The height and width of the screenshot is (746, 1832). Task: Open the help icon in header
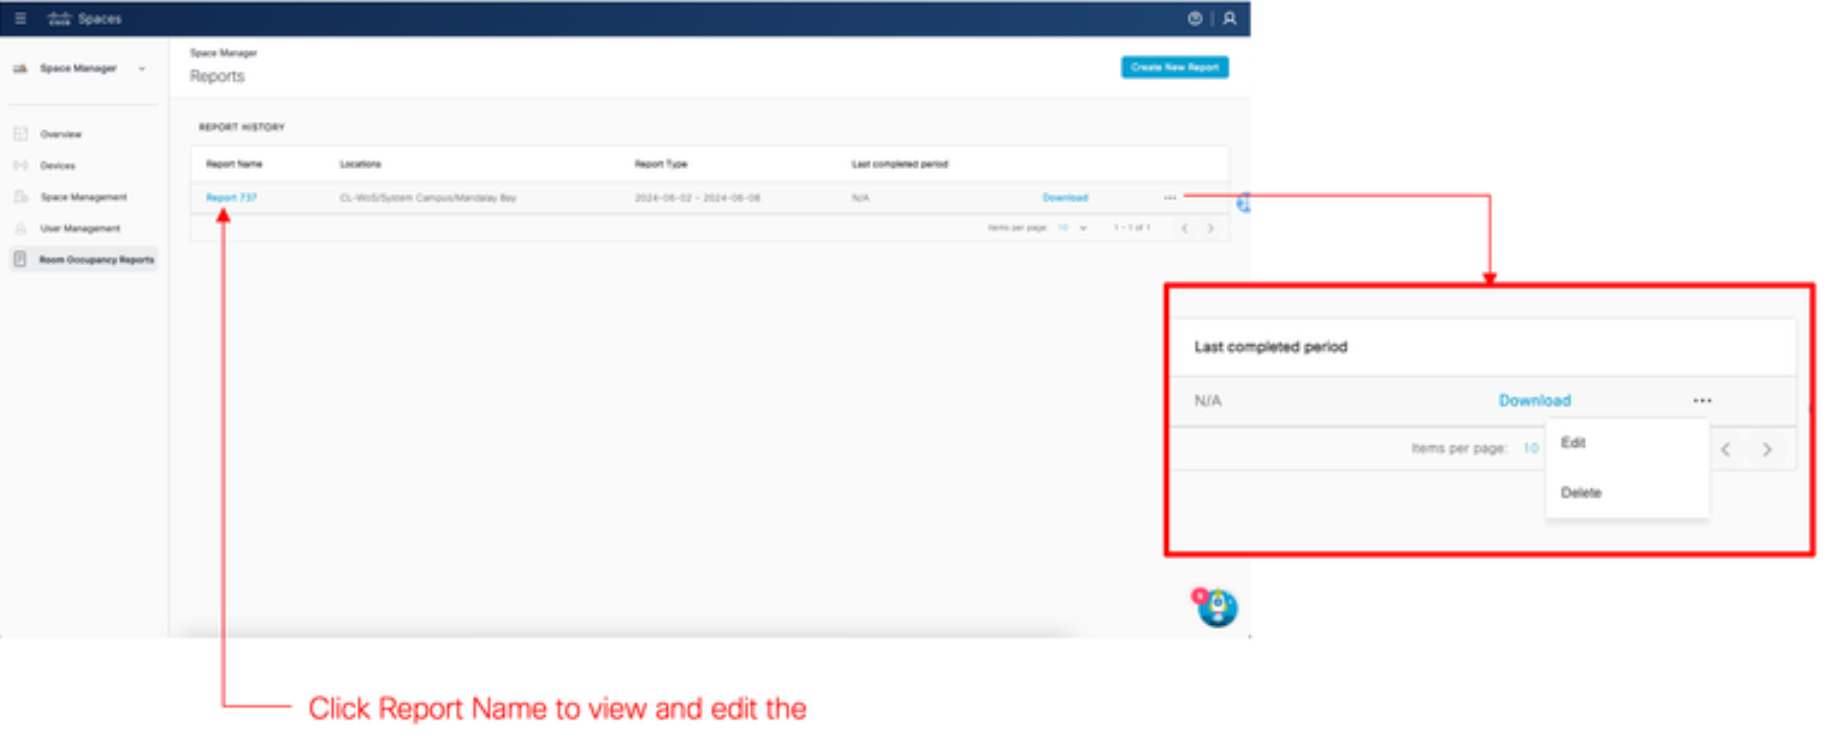click(1194, 18)
